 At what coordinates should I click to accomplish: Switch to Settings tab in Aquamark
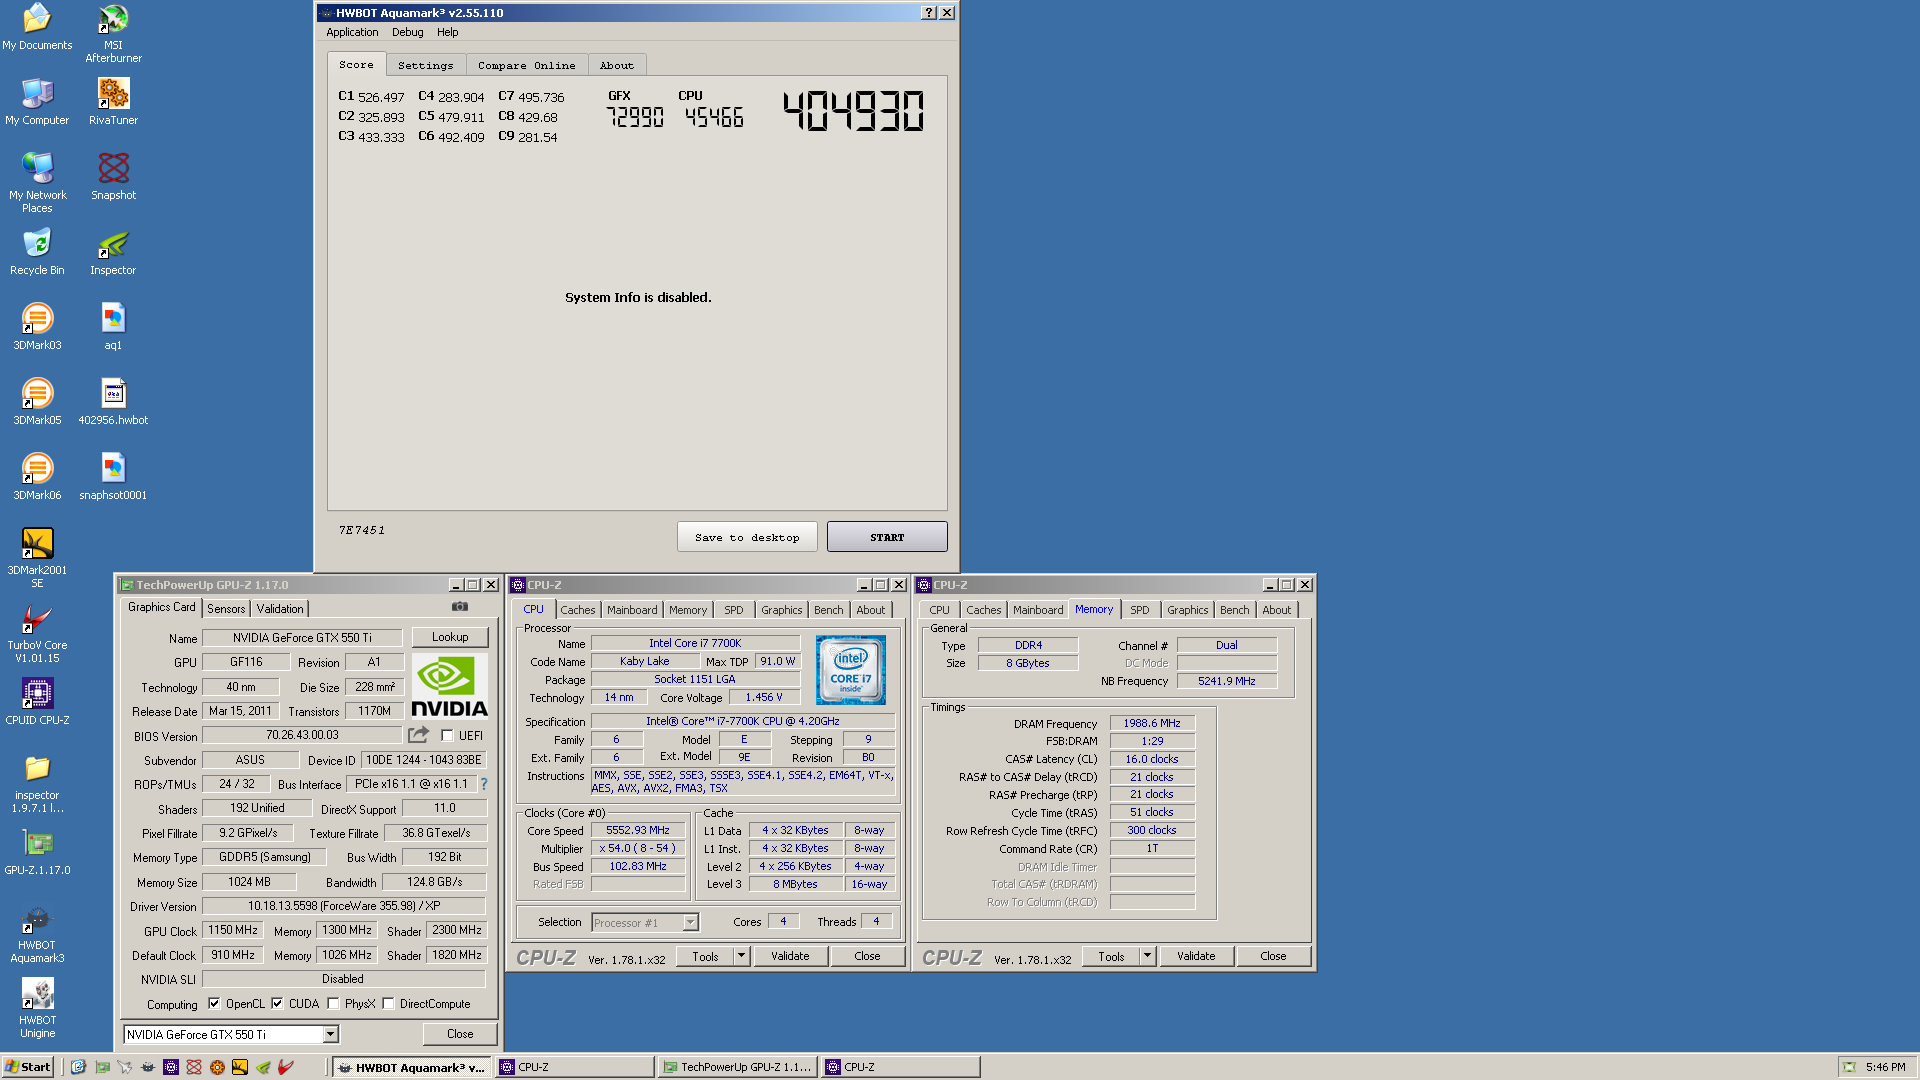tap(425, 65)
